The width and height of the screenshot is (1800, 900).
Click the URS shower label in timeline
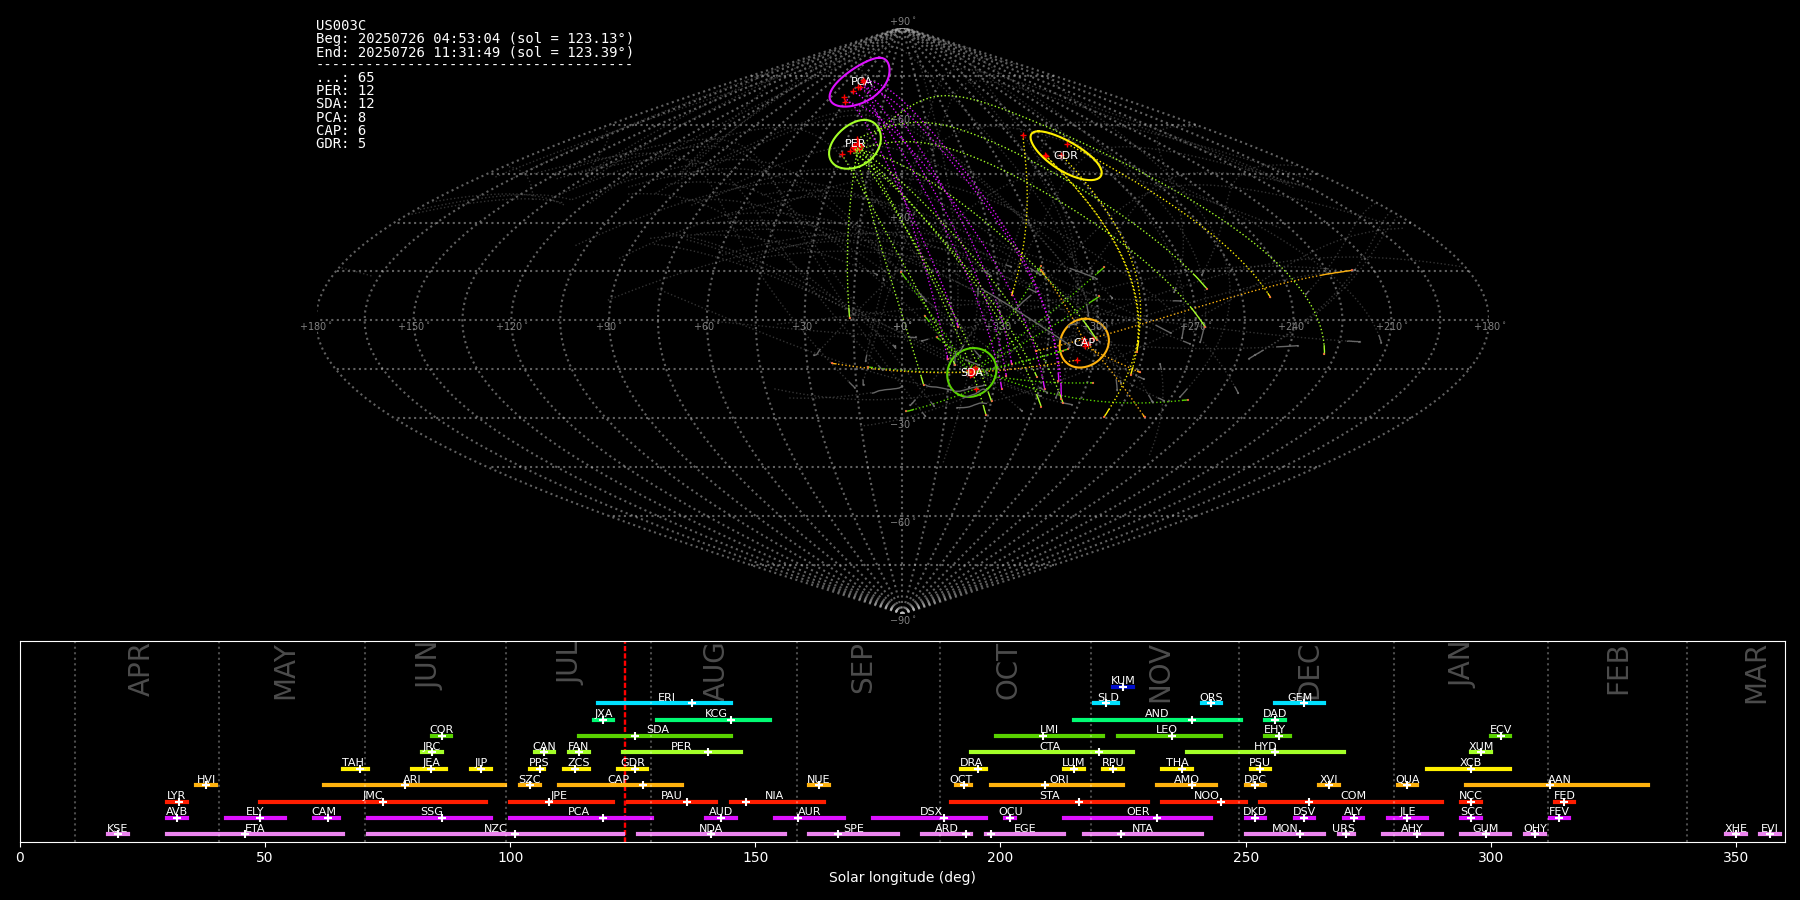click(x=1344, y=829)
